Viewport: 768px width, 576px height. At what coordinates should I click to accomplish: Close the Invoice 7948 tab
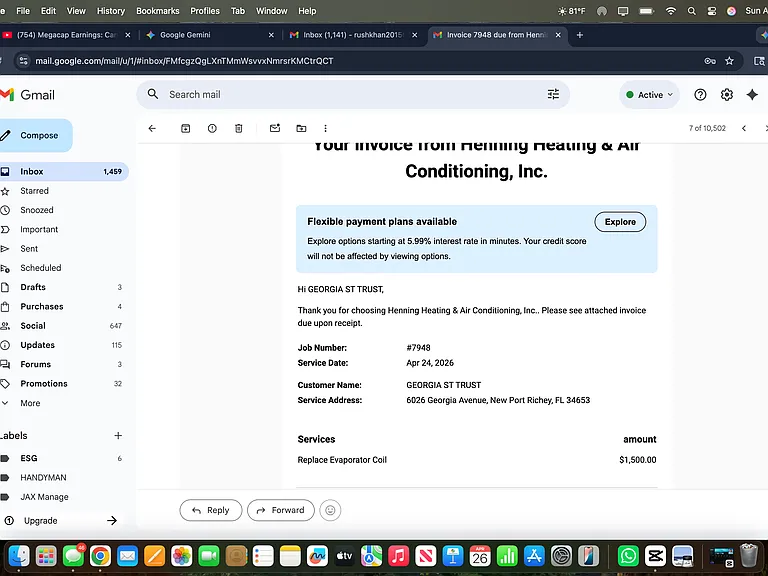(558, 35)
